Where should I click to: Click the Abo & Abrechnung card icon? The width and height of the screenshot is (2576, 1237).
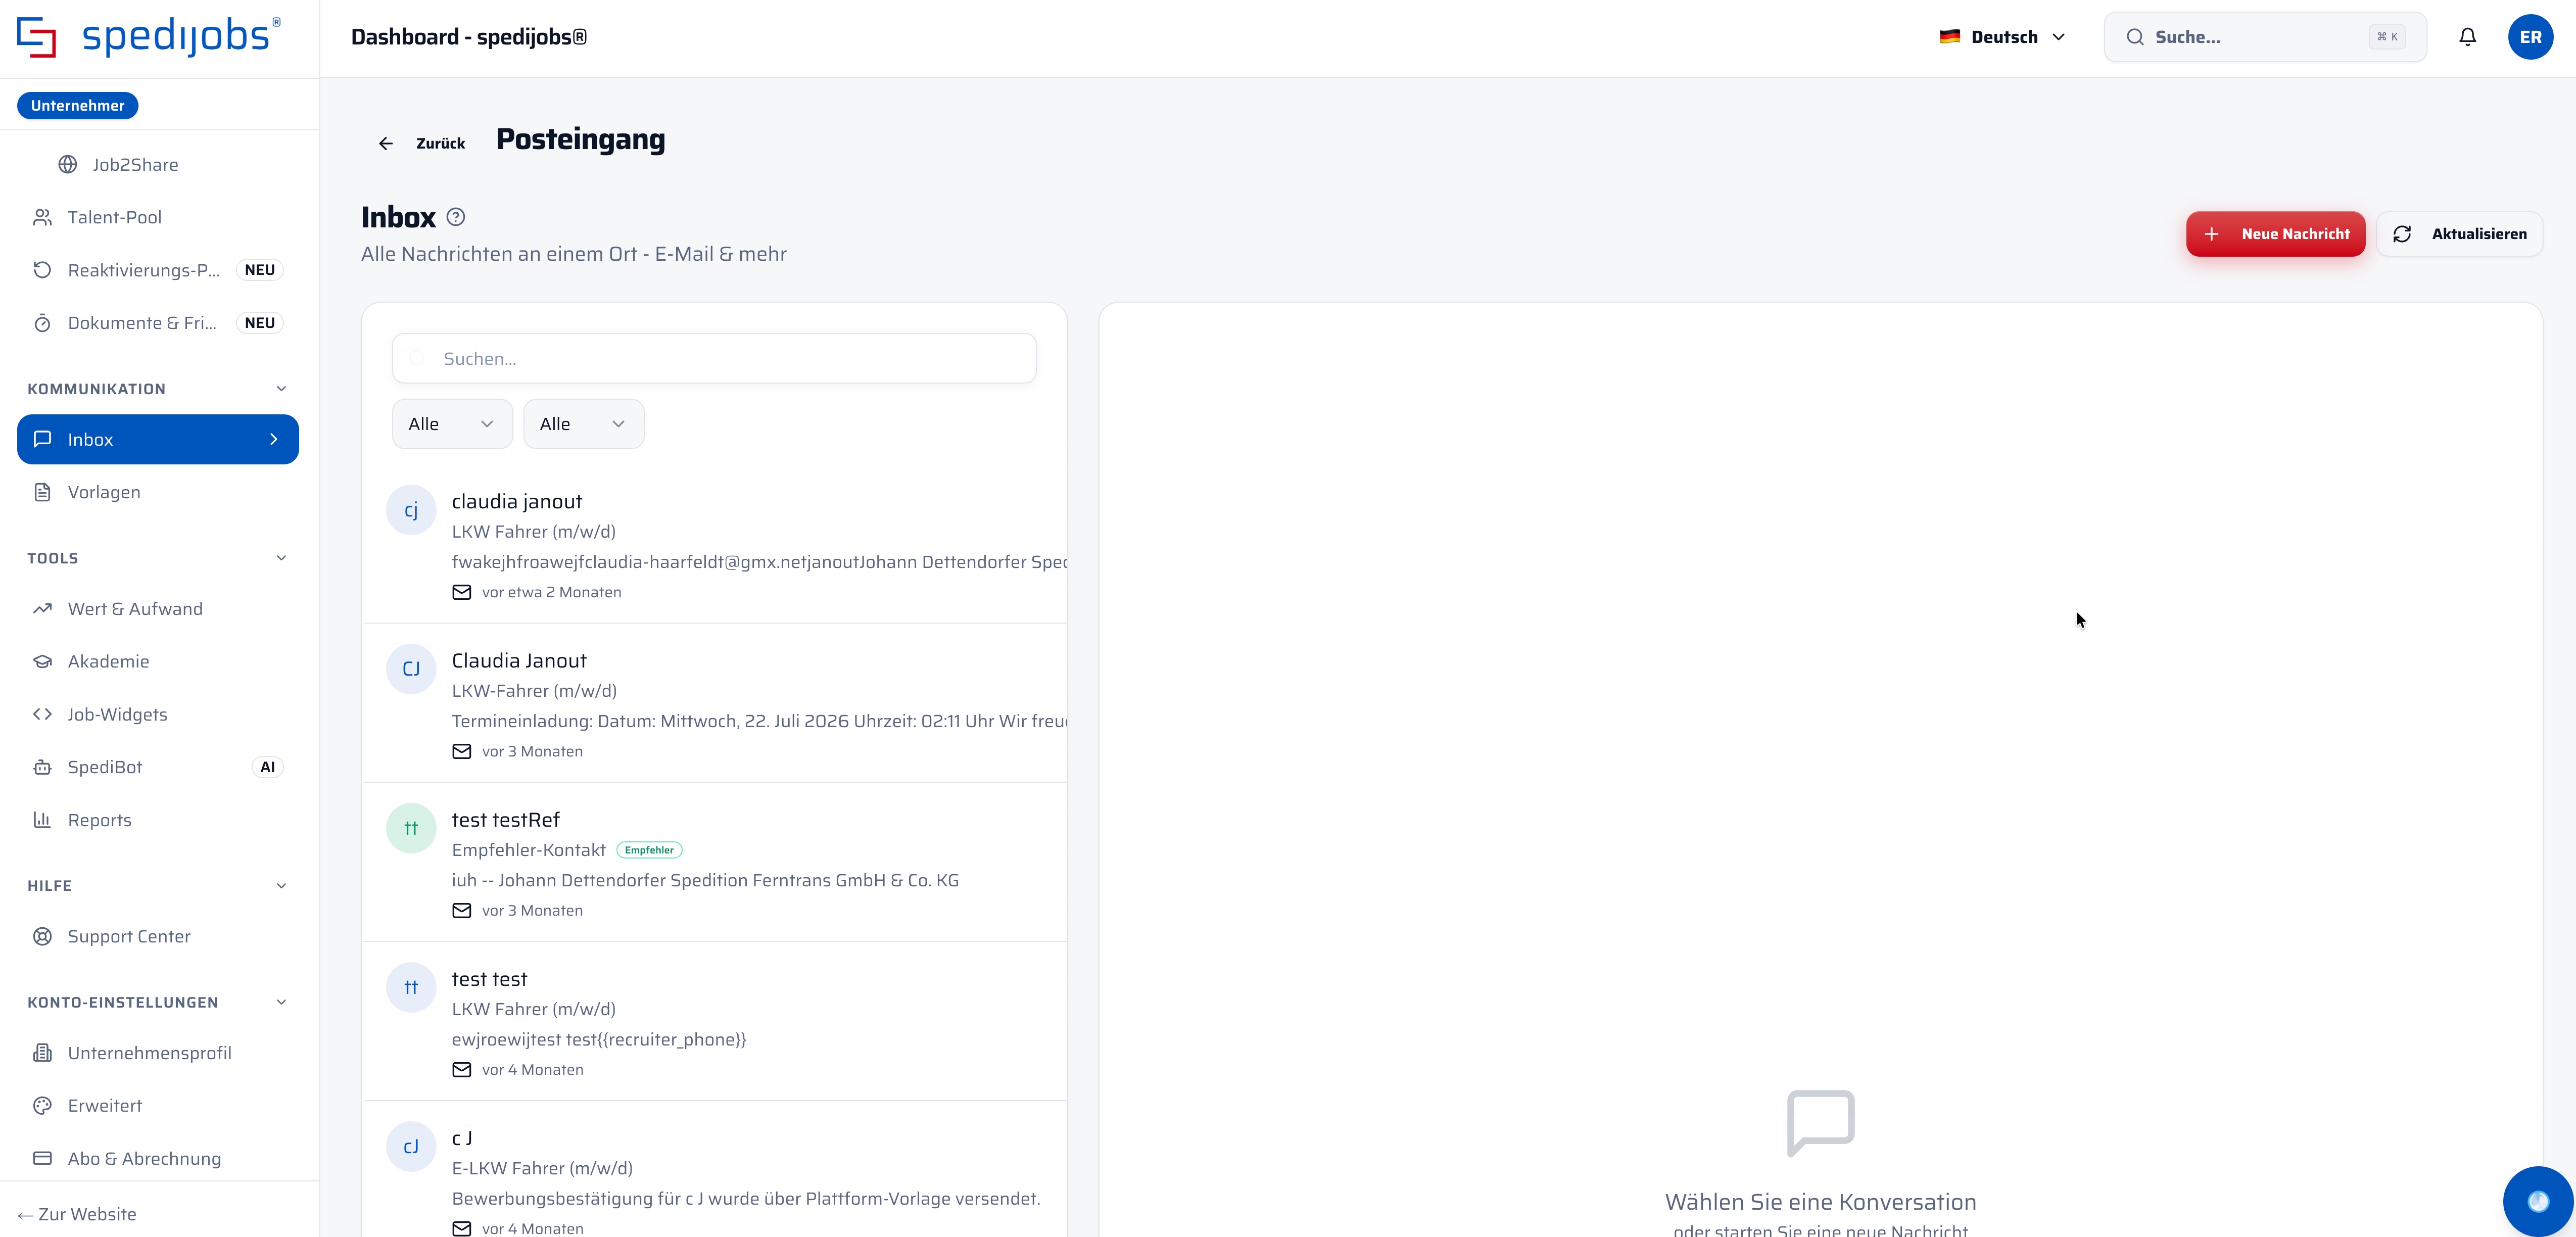point(42,1159)
